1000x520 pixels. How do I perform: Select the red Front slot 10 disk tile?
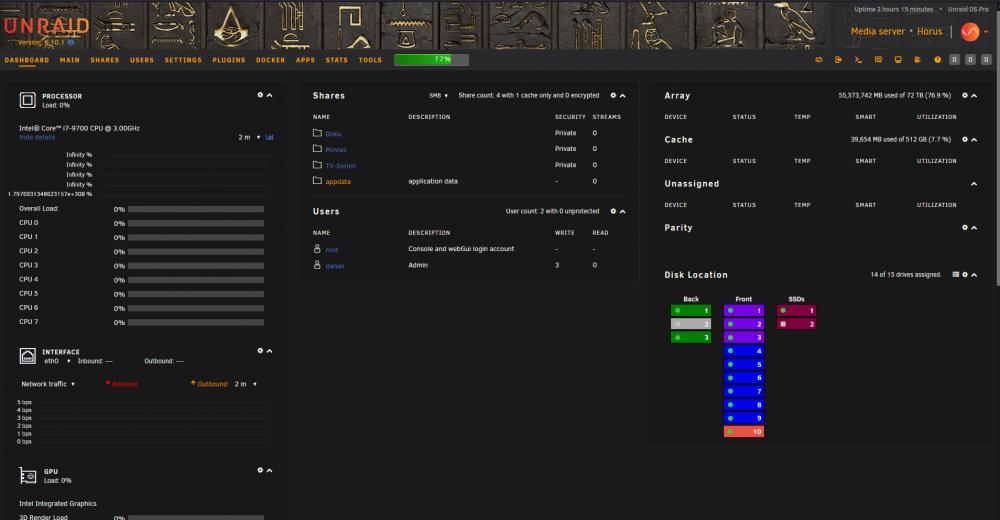tap(744, 432)
